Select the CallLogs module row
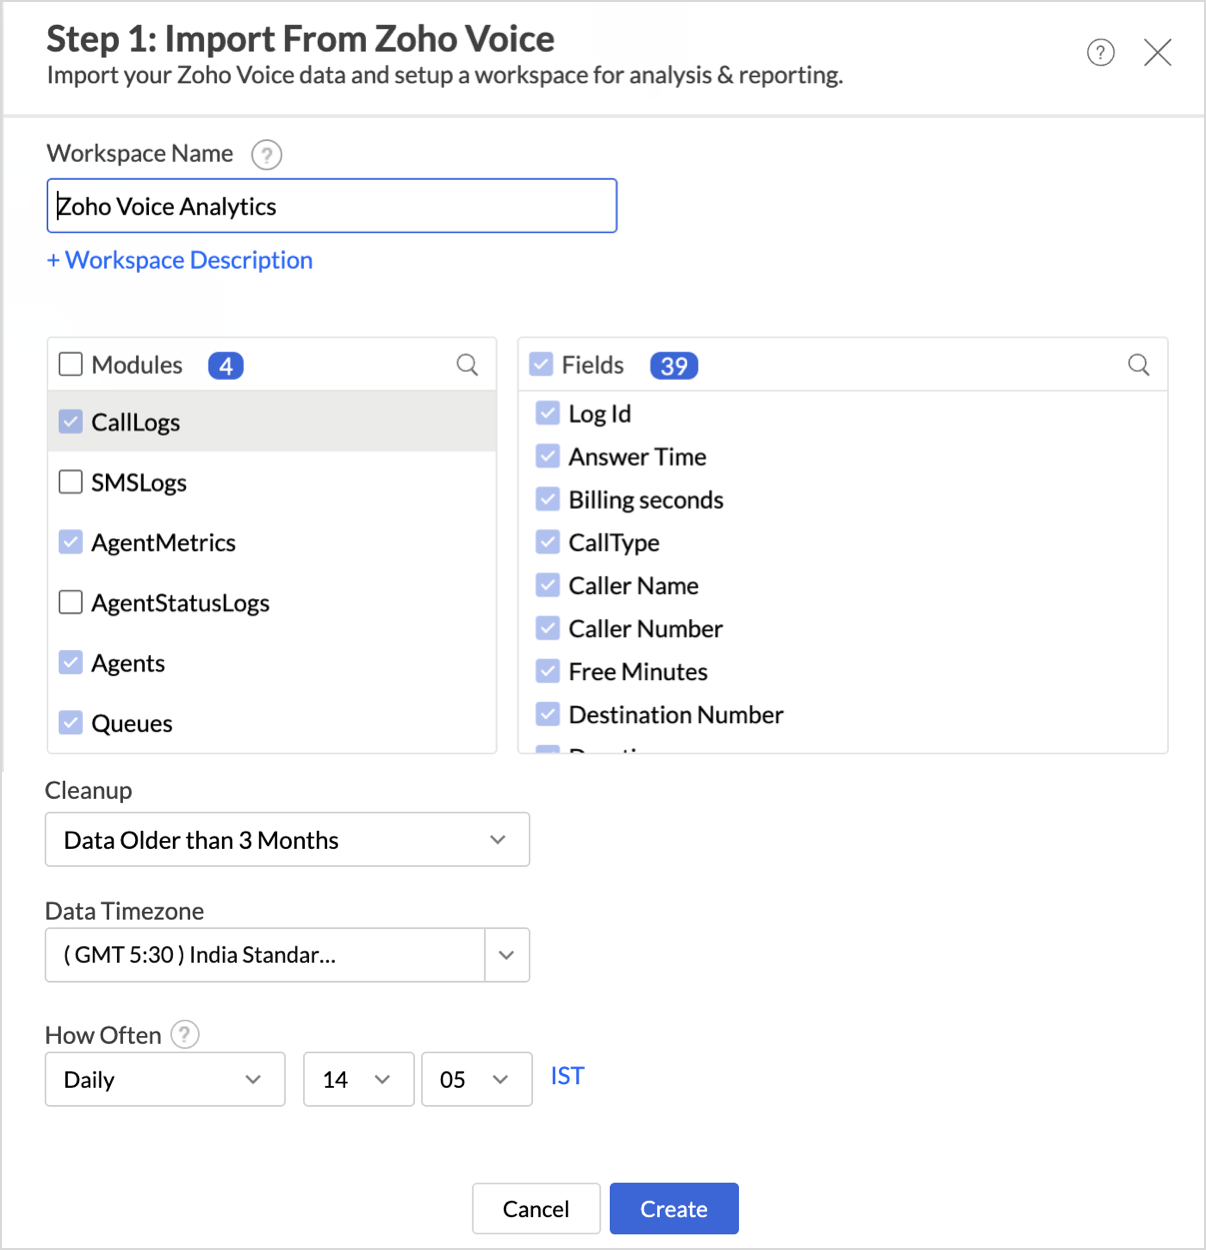 (272, 422)
